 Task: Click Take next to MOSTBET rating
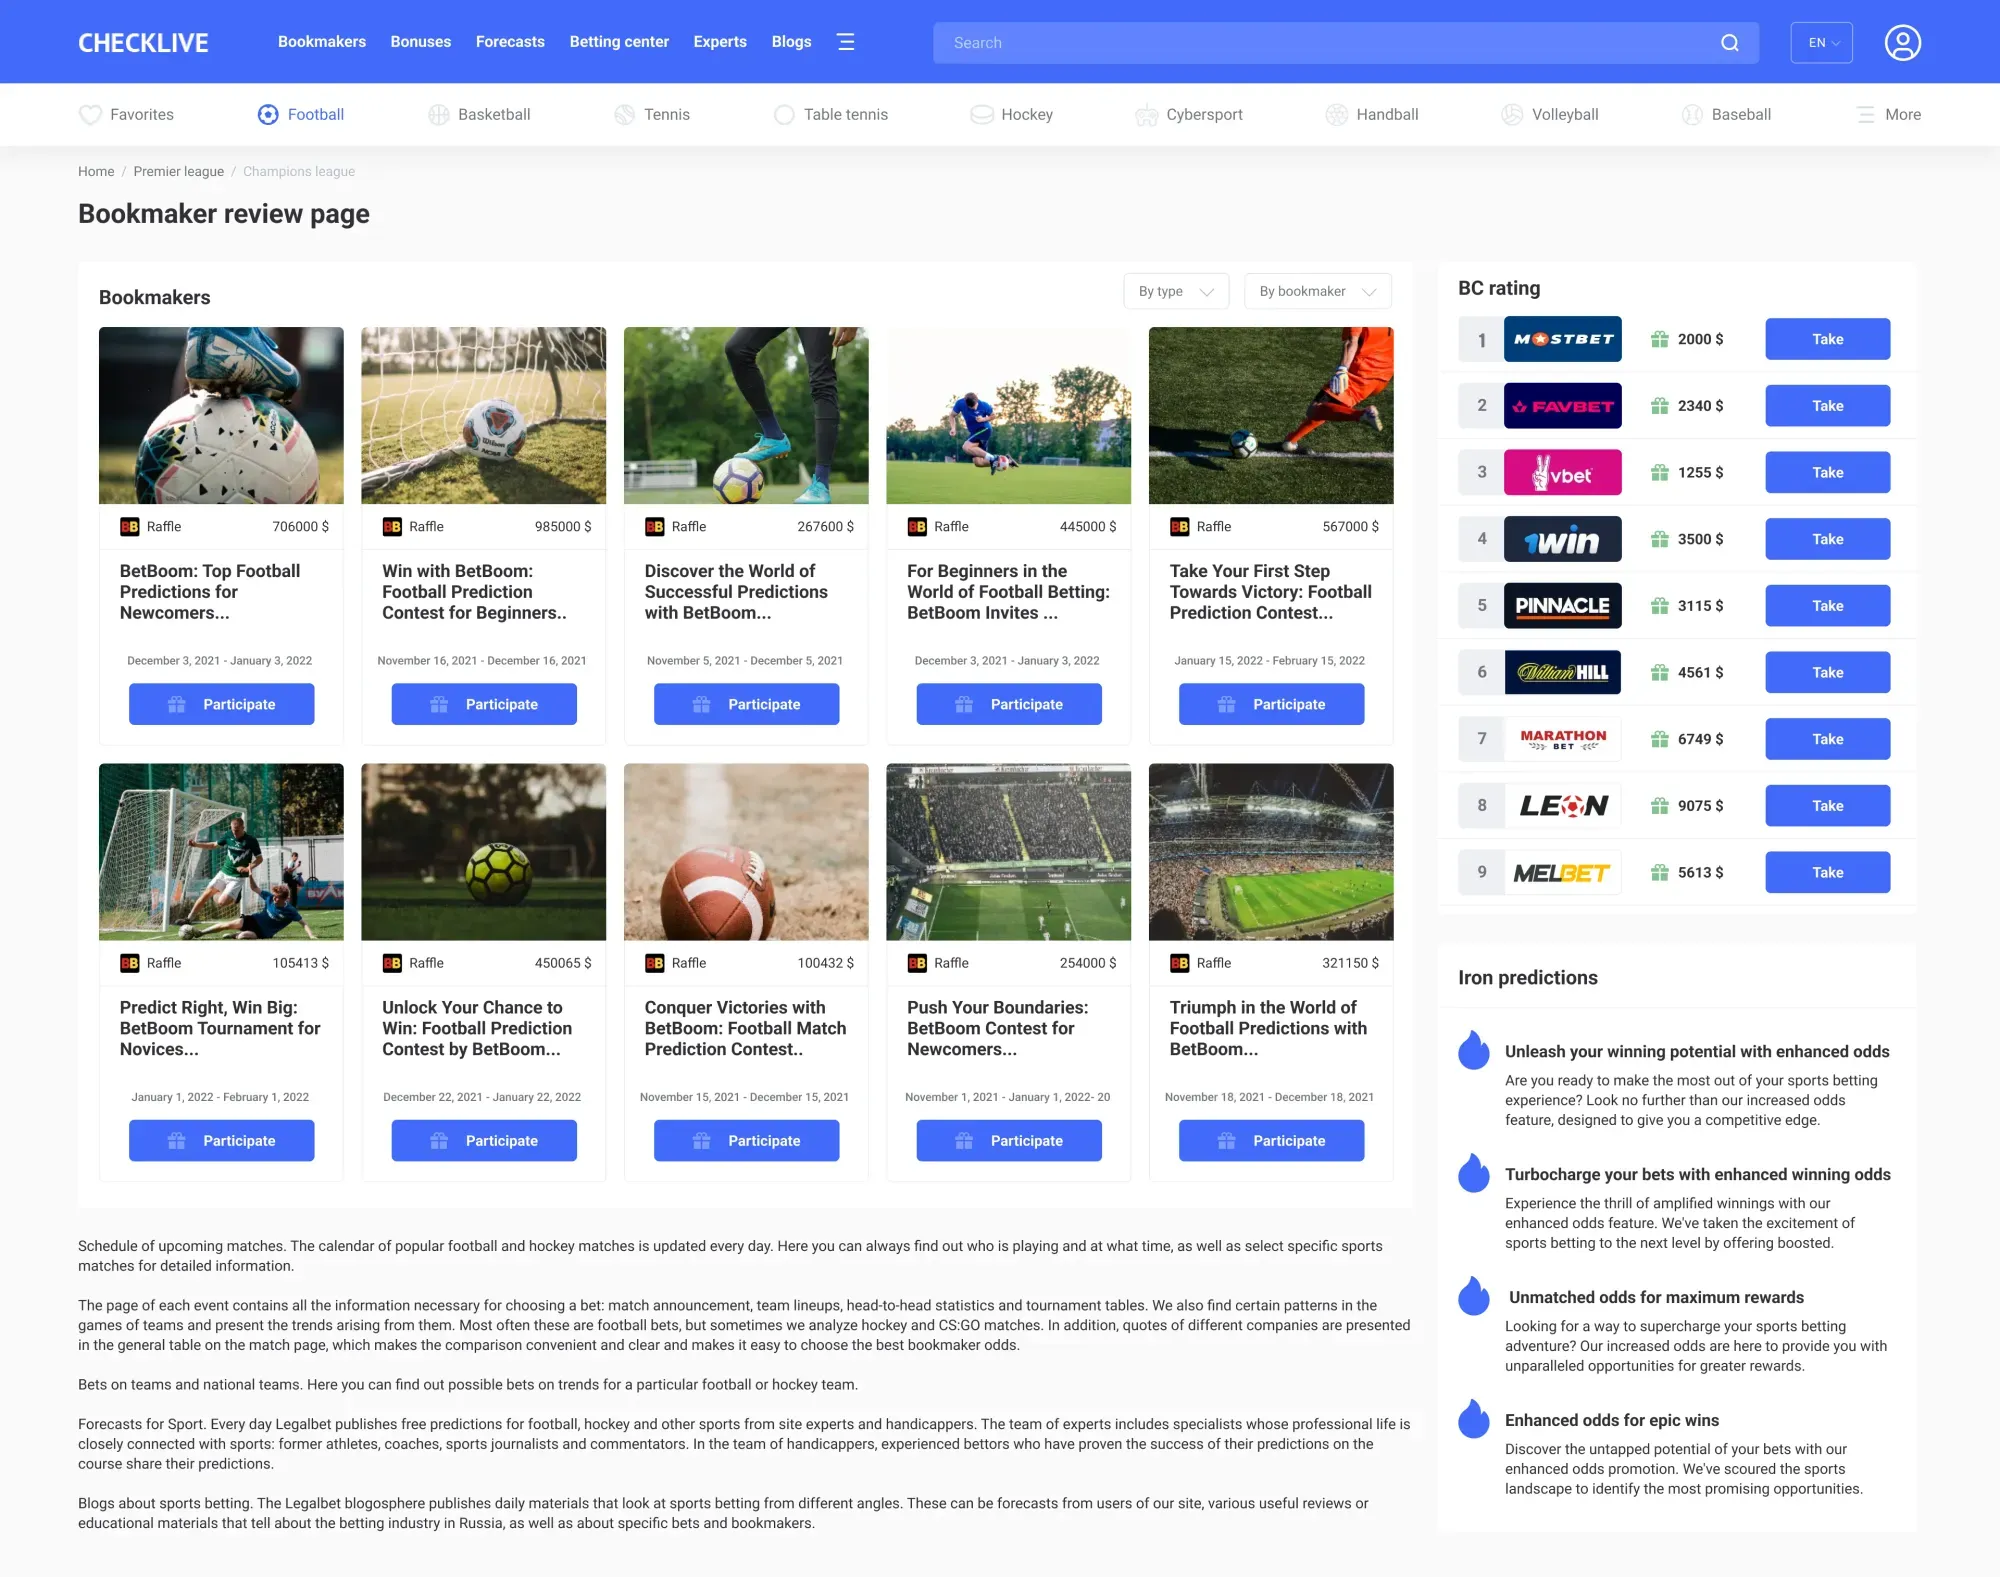[1827, 339]
